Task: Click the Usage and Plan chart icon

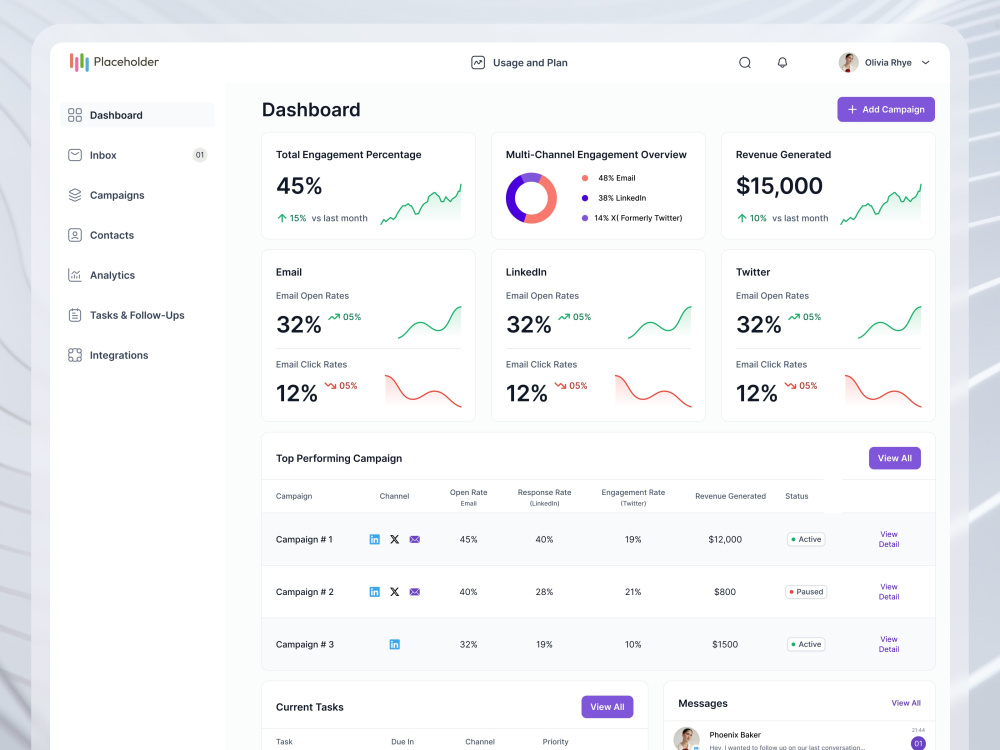Action: tap(478, 62)
